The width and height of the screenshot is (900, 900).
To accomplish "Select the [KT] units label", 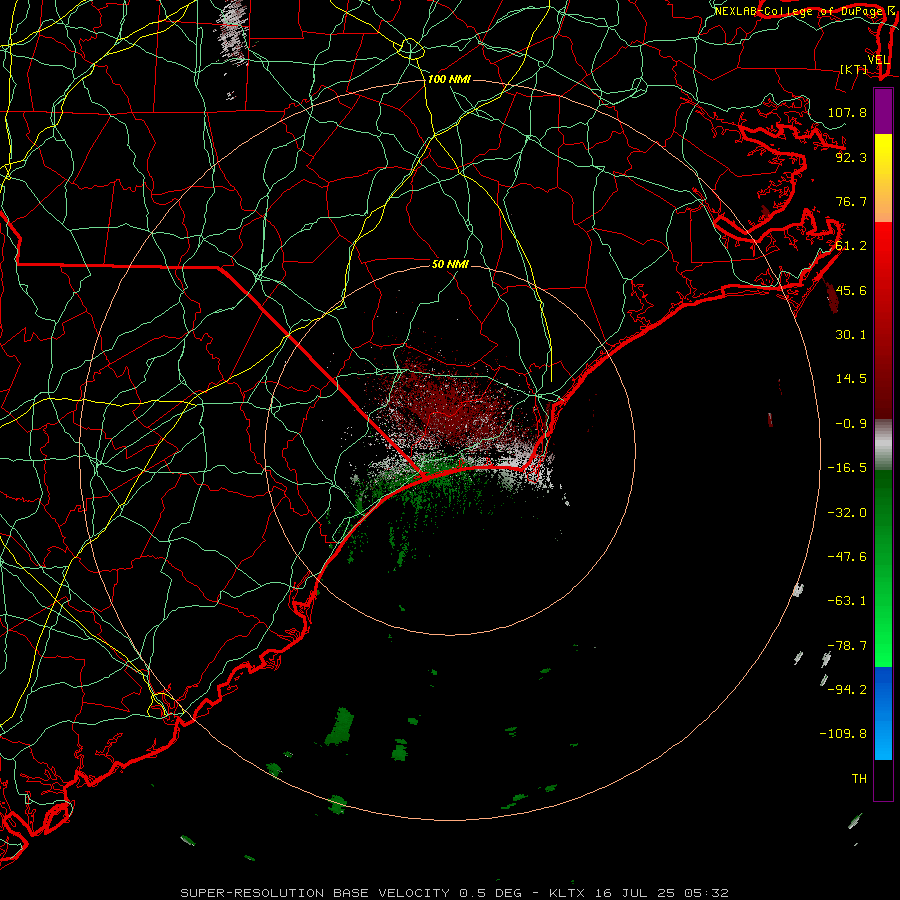I will point(854,69).
